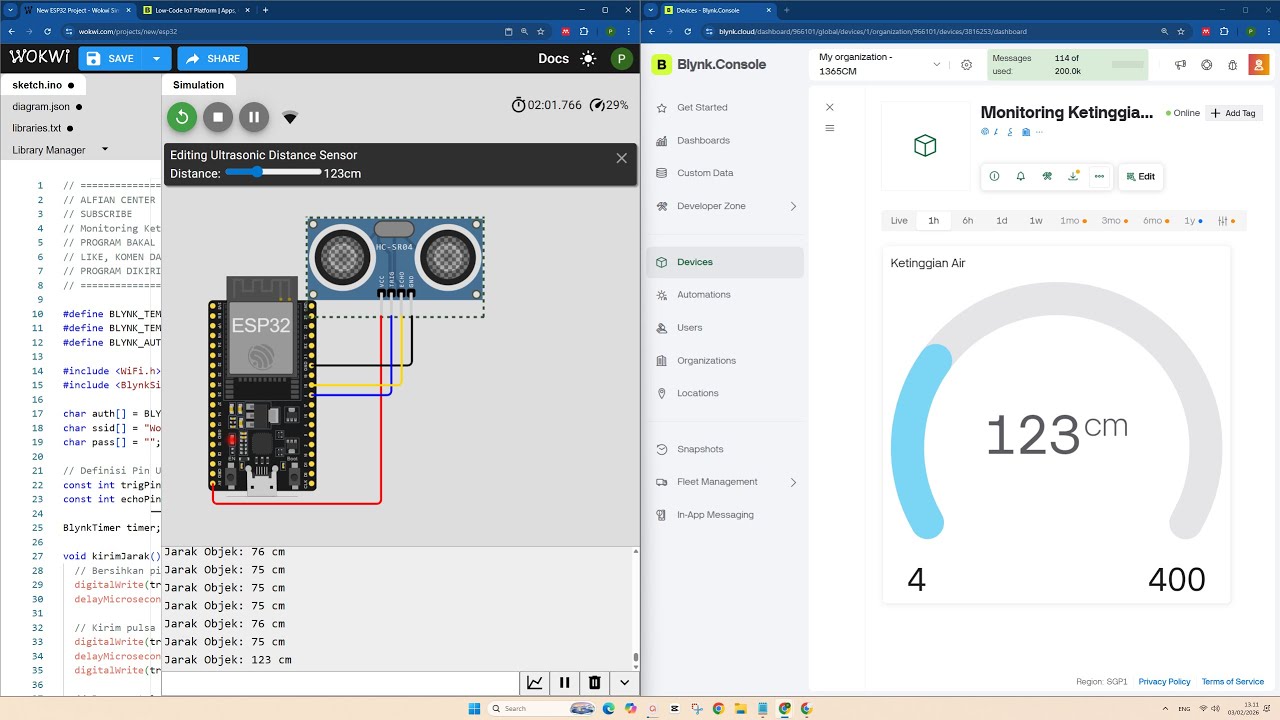Switch to the sketch.ino tab

click(x=43, y=85)
